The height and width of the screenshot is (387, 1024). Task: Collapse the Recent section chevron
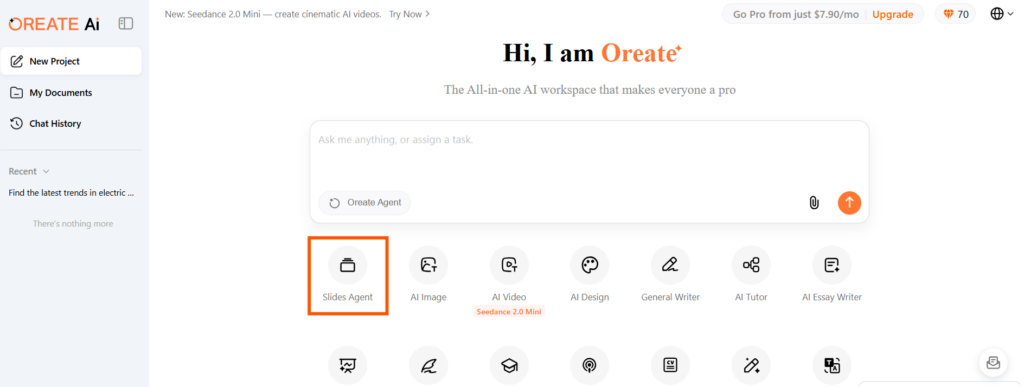click(x=46, y=172)
